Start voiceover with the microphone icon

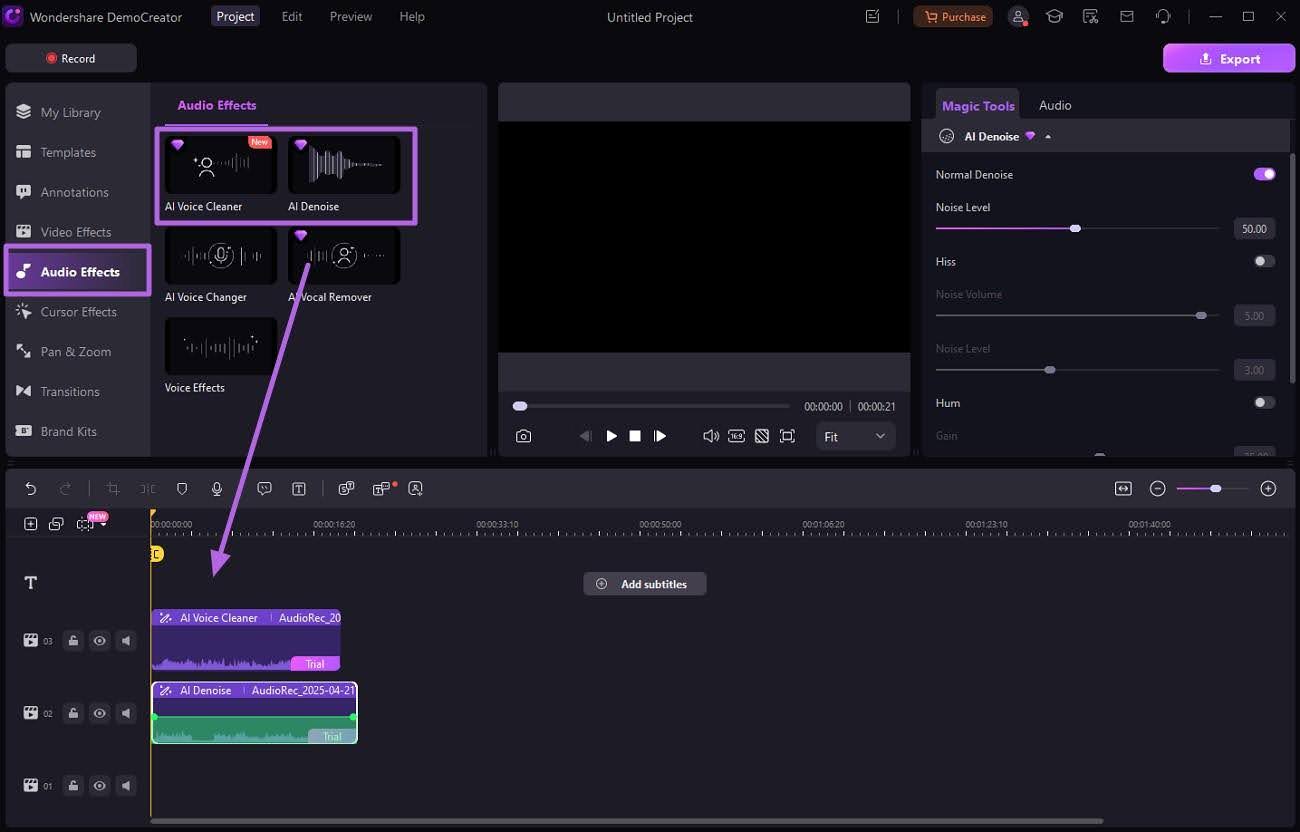coord(217,488)
